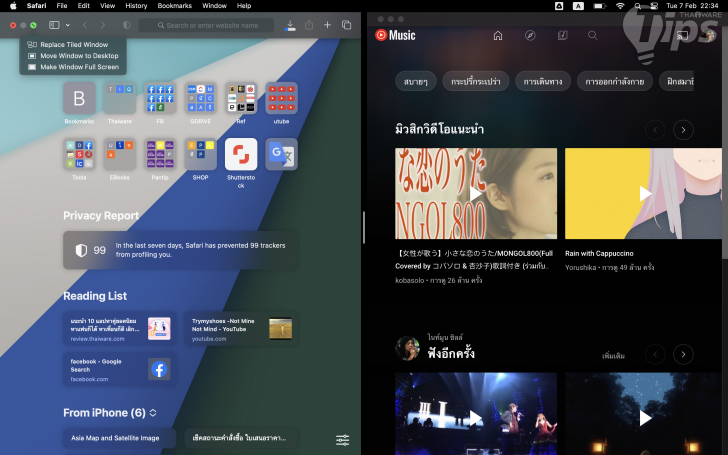
Task: Open YouTube Music search icon
Action: coord(593,35)
